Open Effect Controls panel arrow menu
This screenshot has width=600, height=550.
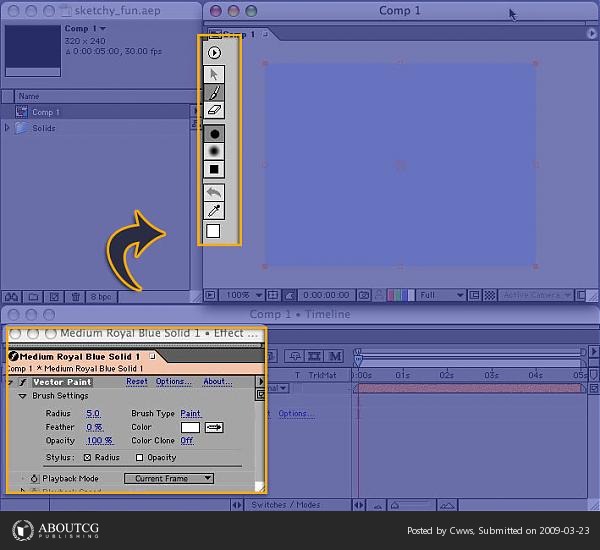coord(261,382)
